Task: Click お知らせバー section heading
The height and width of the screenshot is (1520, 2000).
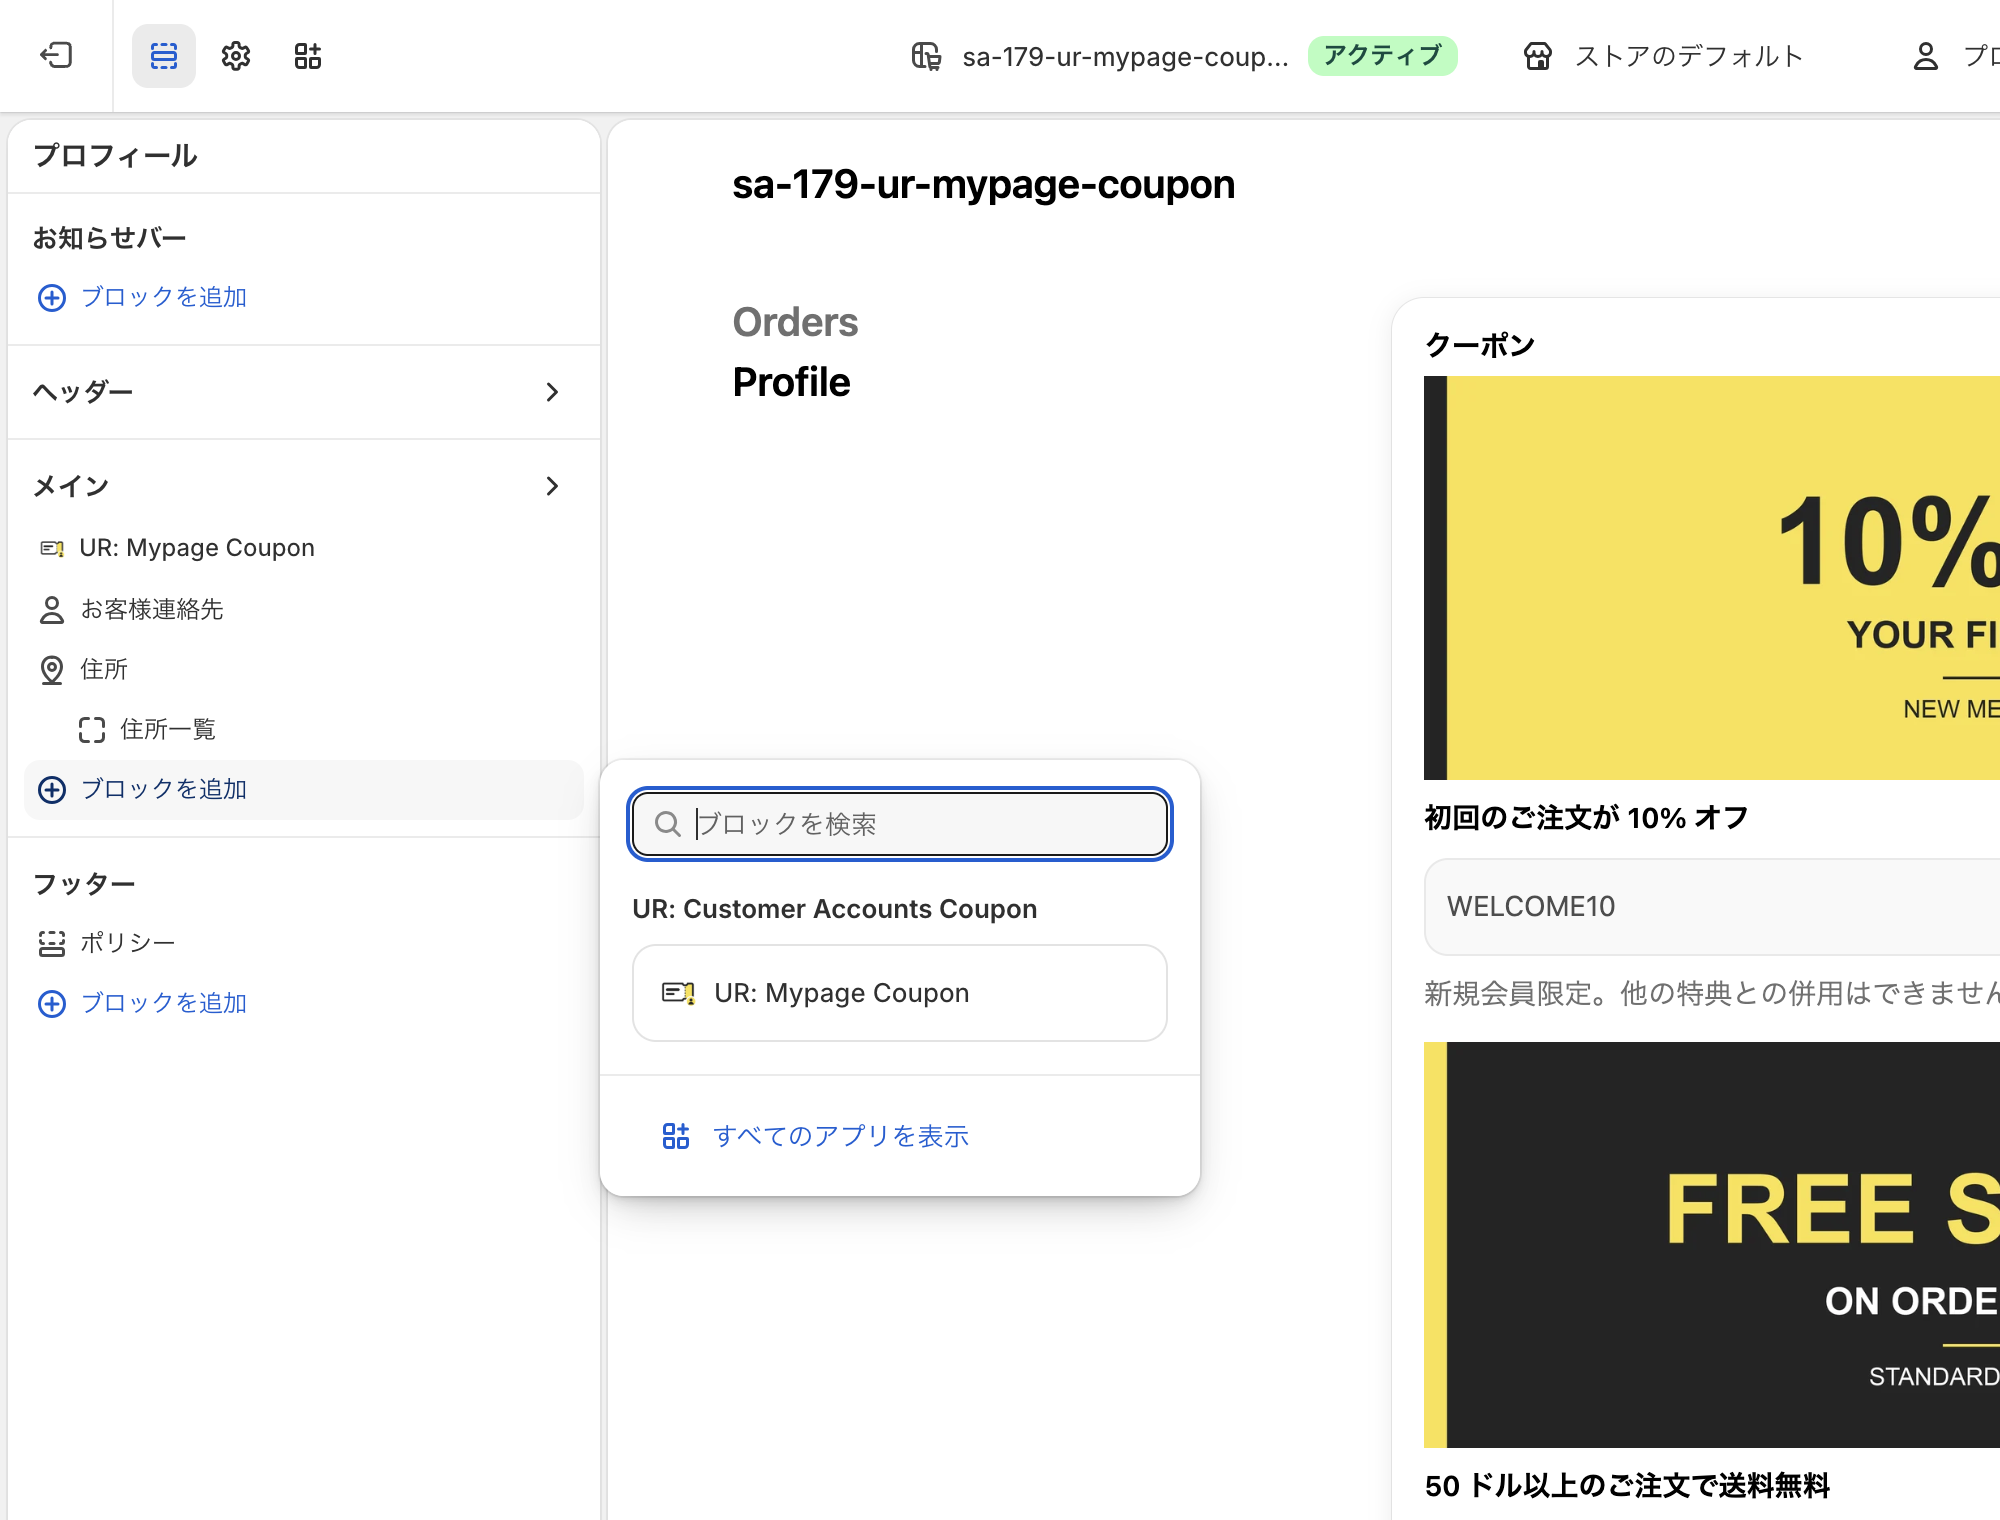Action: (110, 238)
